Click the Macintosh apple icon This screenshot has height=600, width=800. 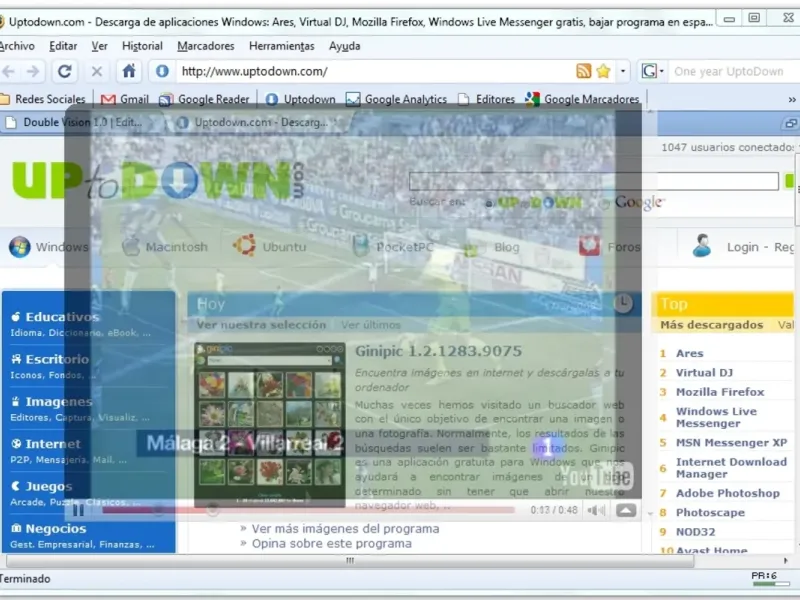click(x=131, y=246)
